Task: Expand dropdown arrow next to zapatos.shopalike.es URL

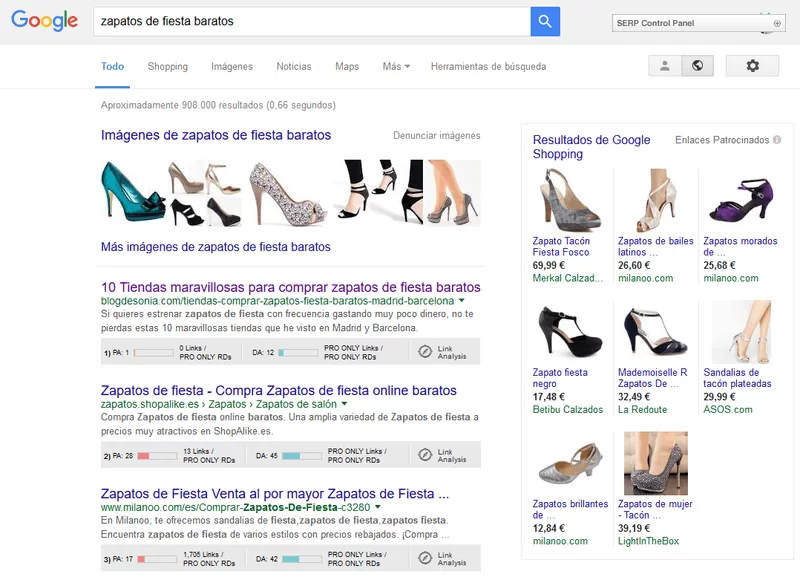Action: click(344, 403)
